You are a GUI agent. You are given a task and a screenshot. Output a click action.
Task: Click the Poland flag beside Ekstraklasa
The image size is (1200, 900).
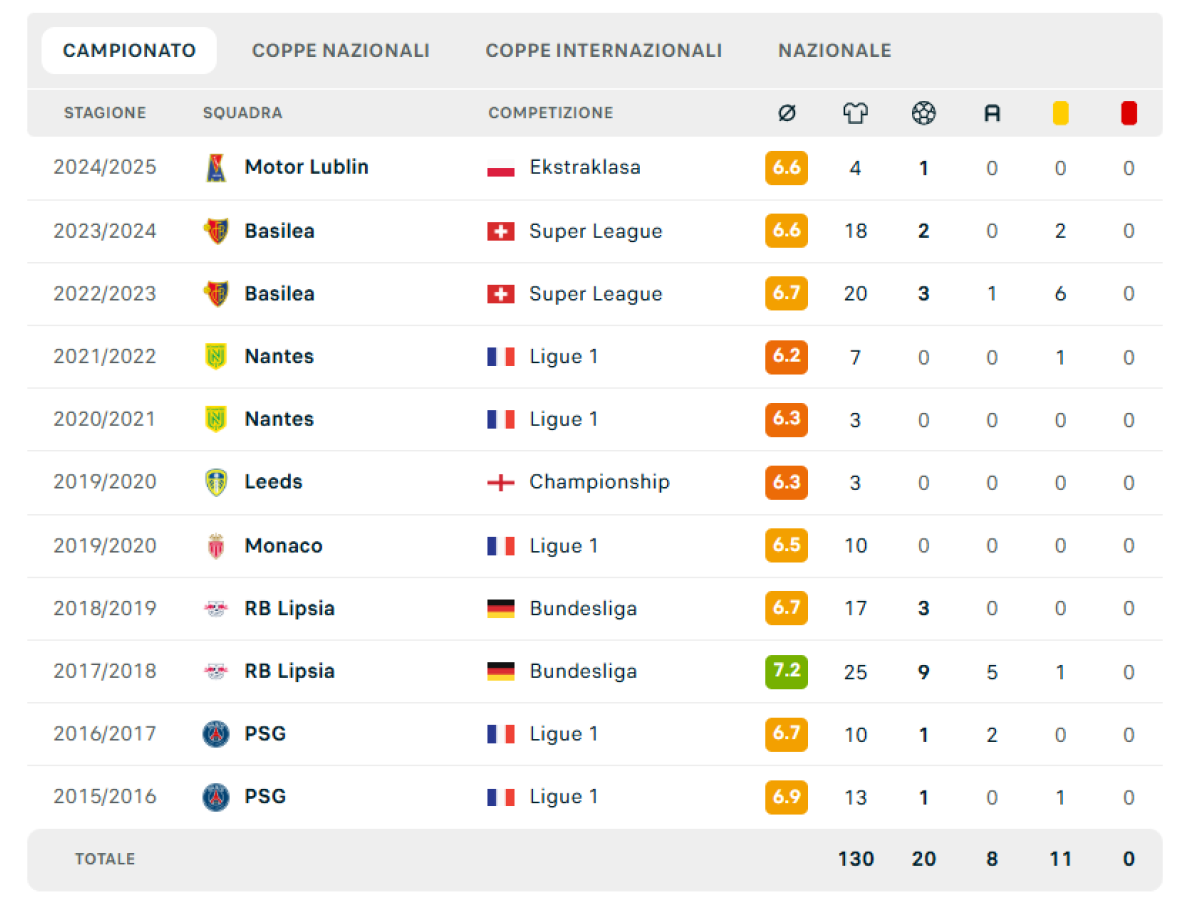501,168
